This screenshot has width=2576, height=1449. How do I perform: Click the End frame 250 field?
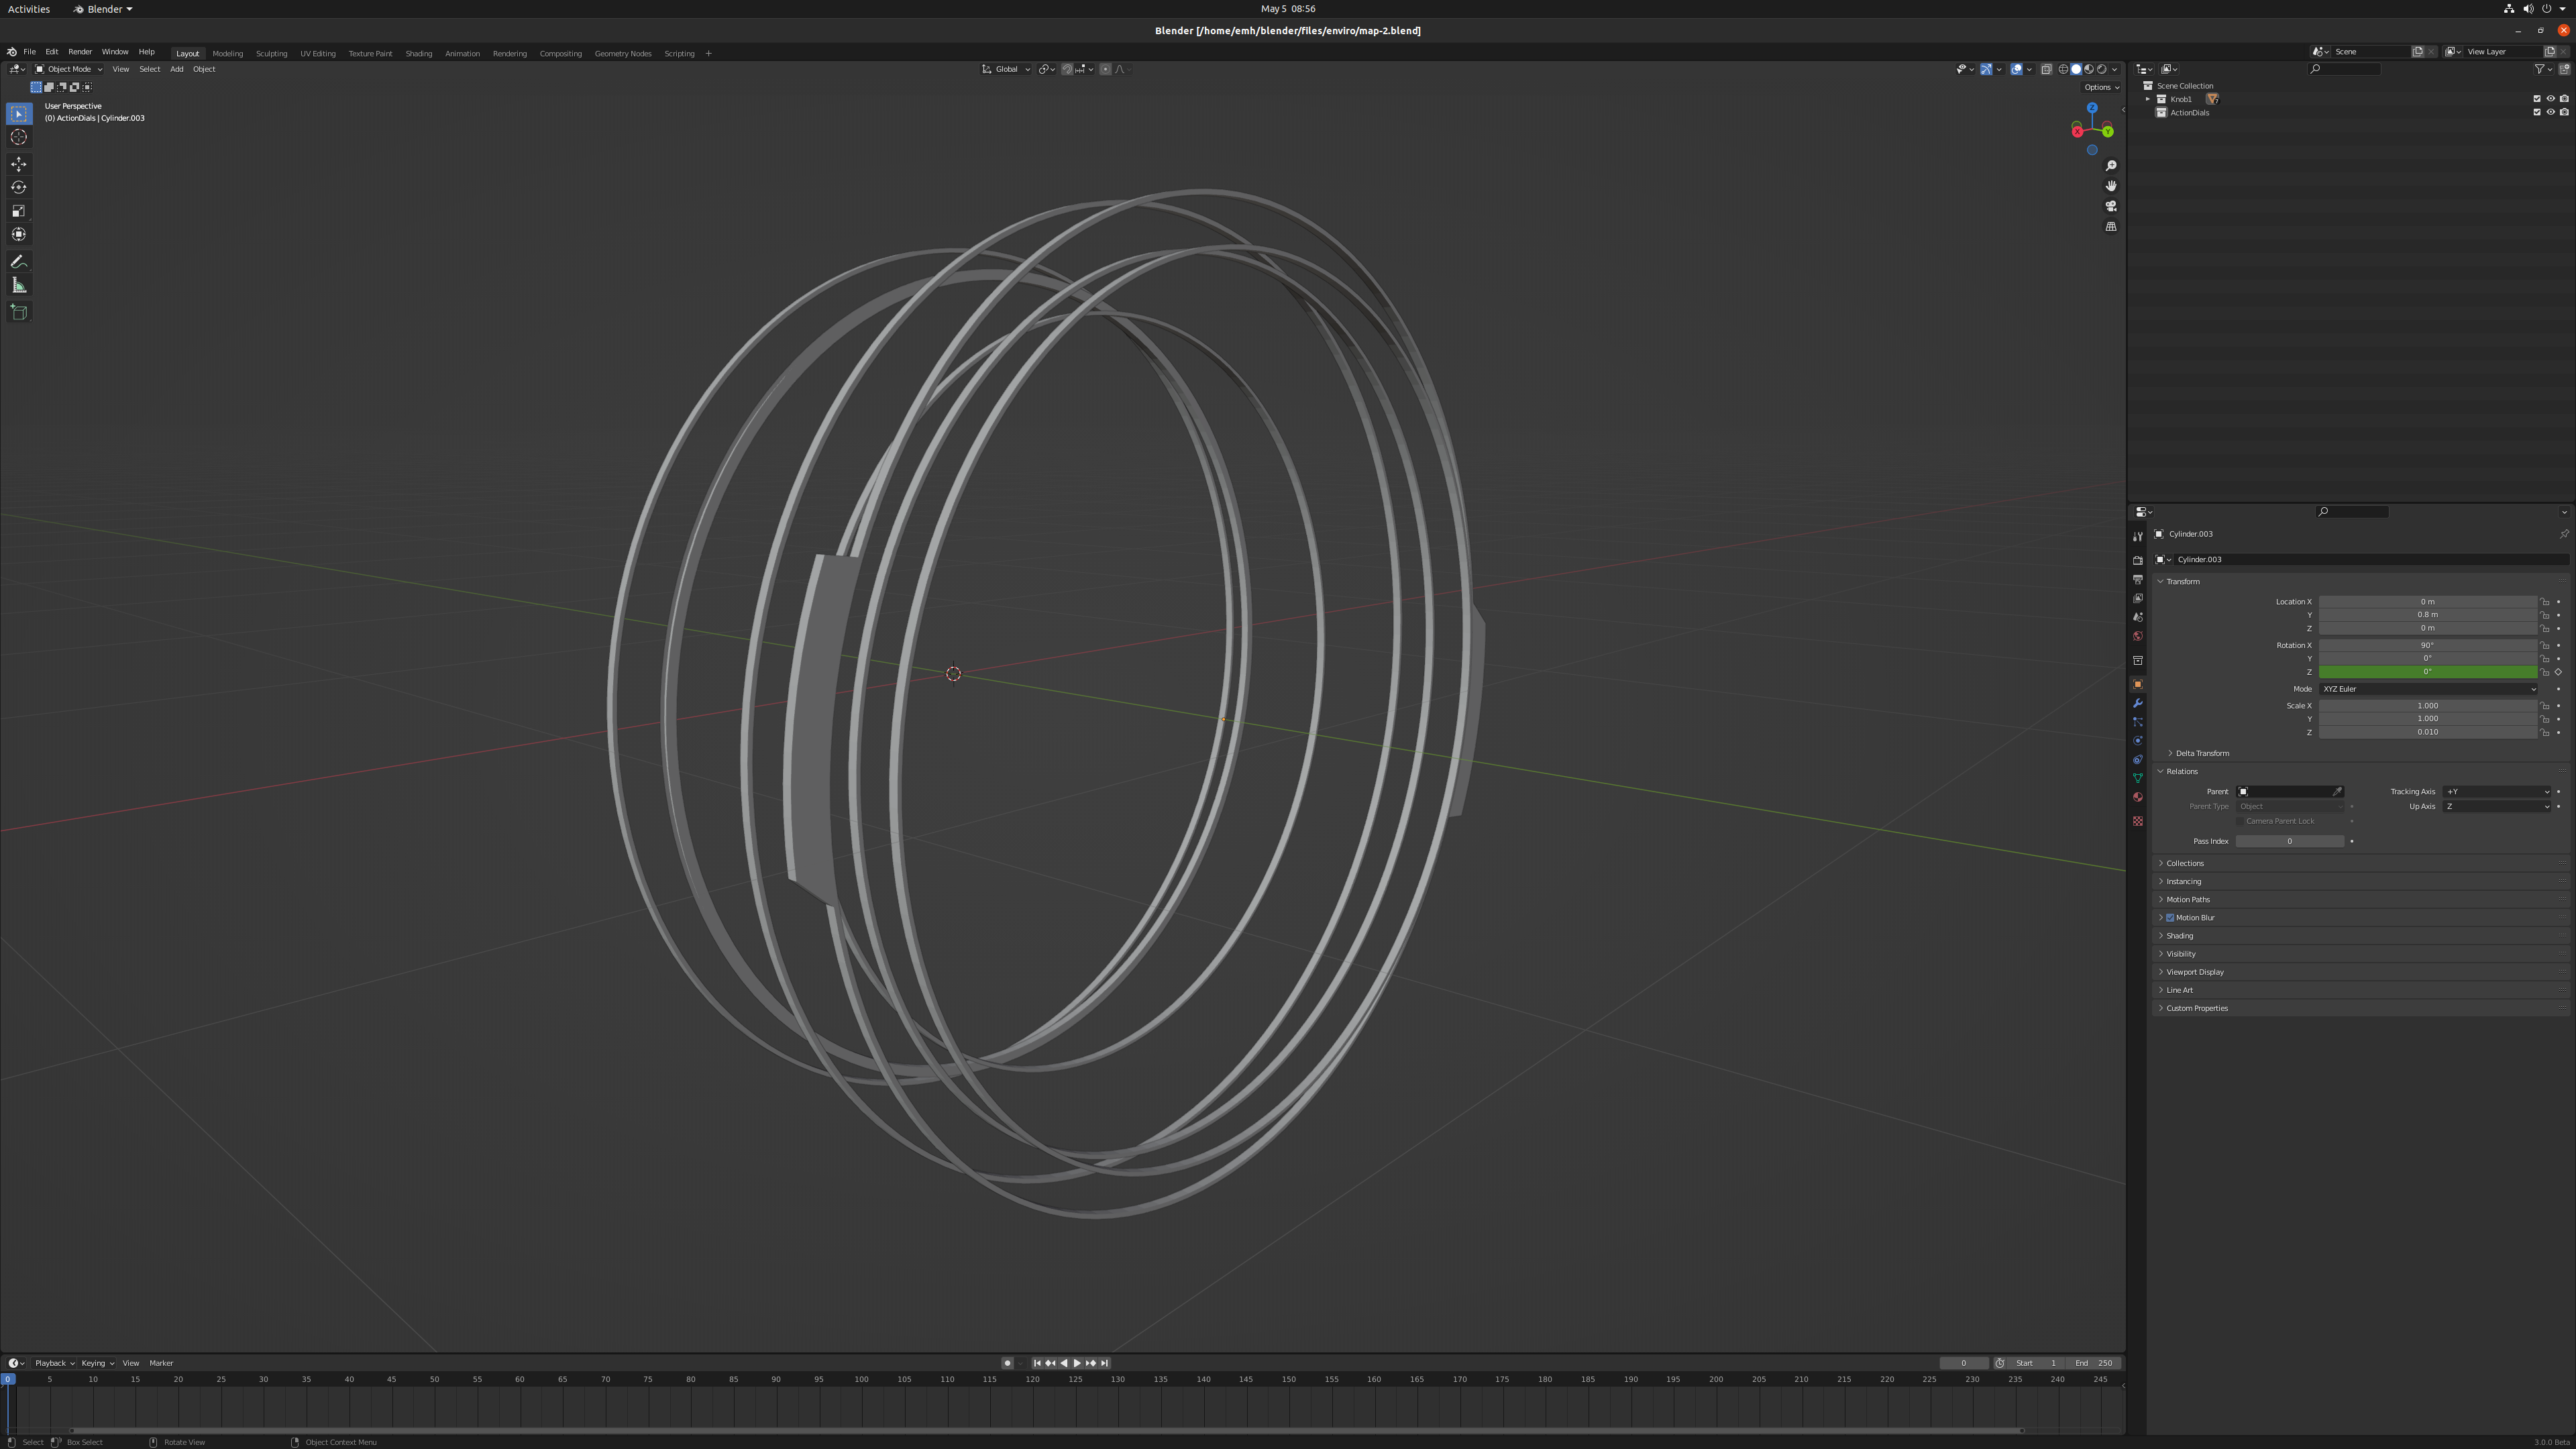[2093, 1363]
